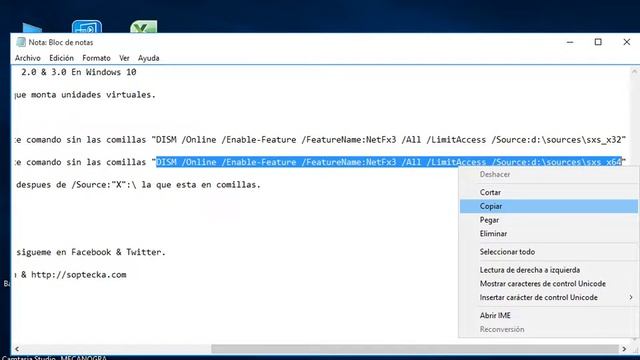Screen dimensions: 640x360
Task: Choose Lectura de derecha a izquierda
Action: (x=549, y=270)
